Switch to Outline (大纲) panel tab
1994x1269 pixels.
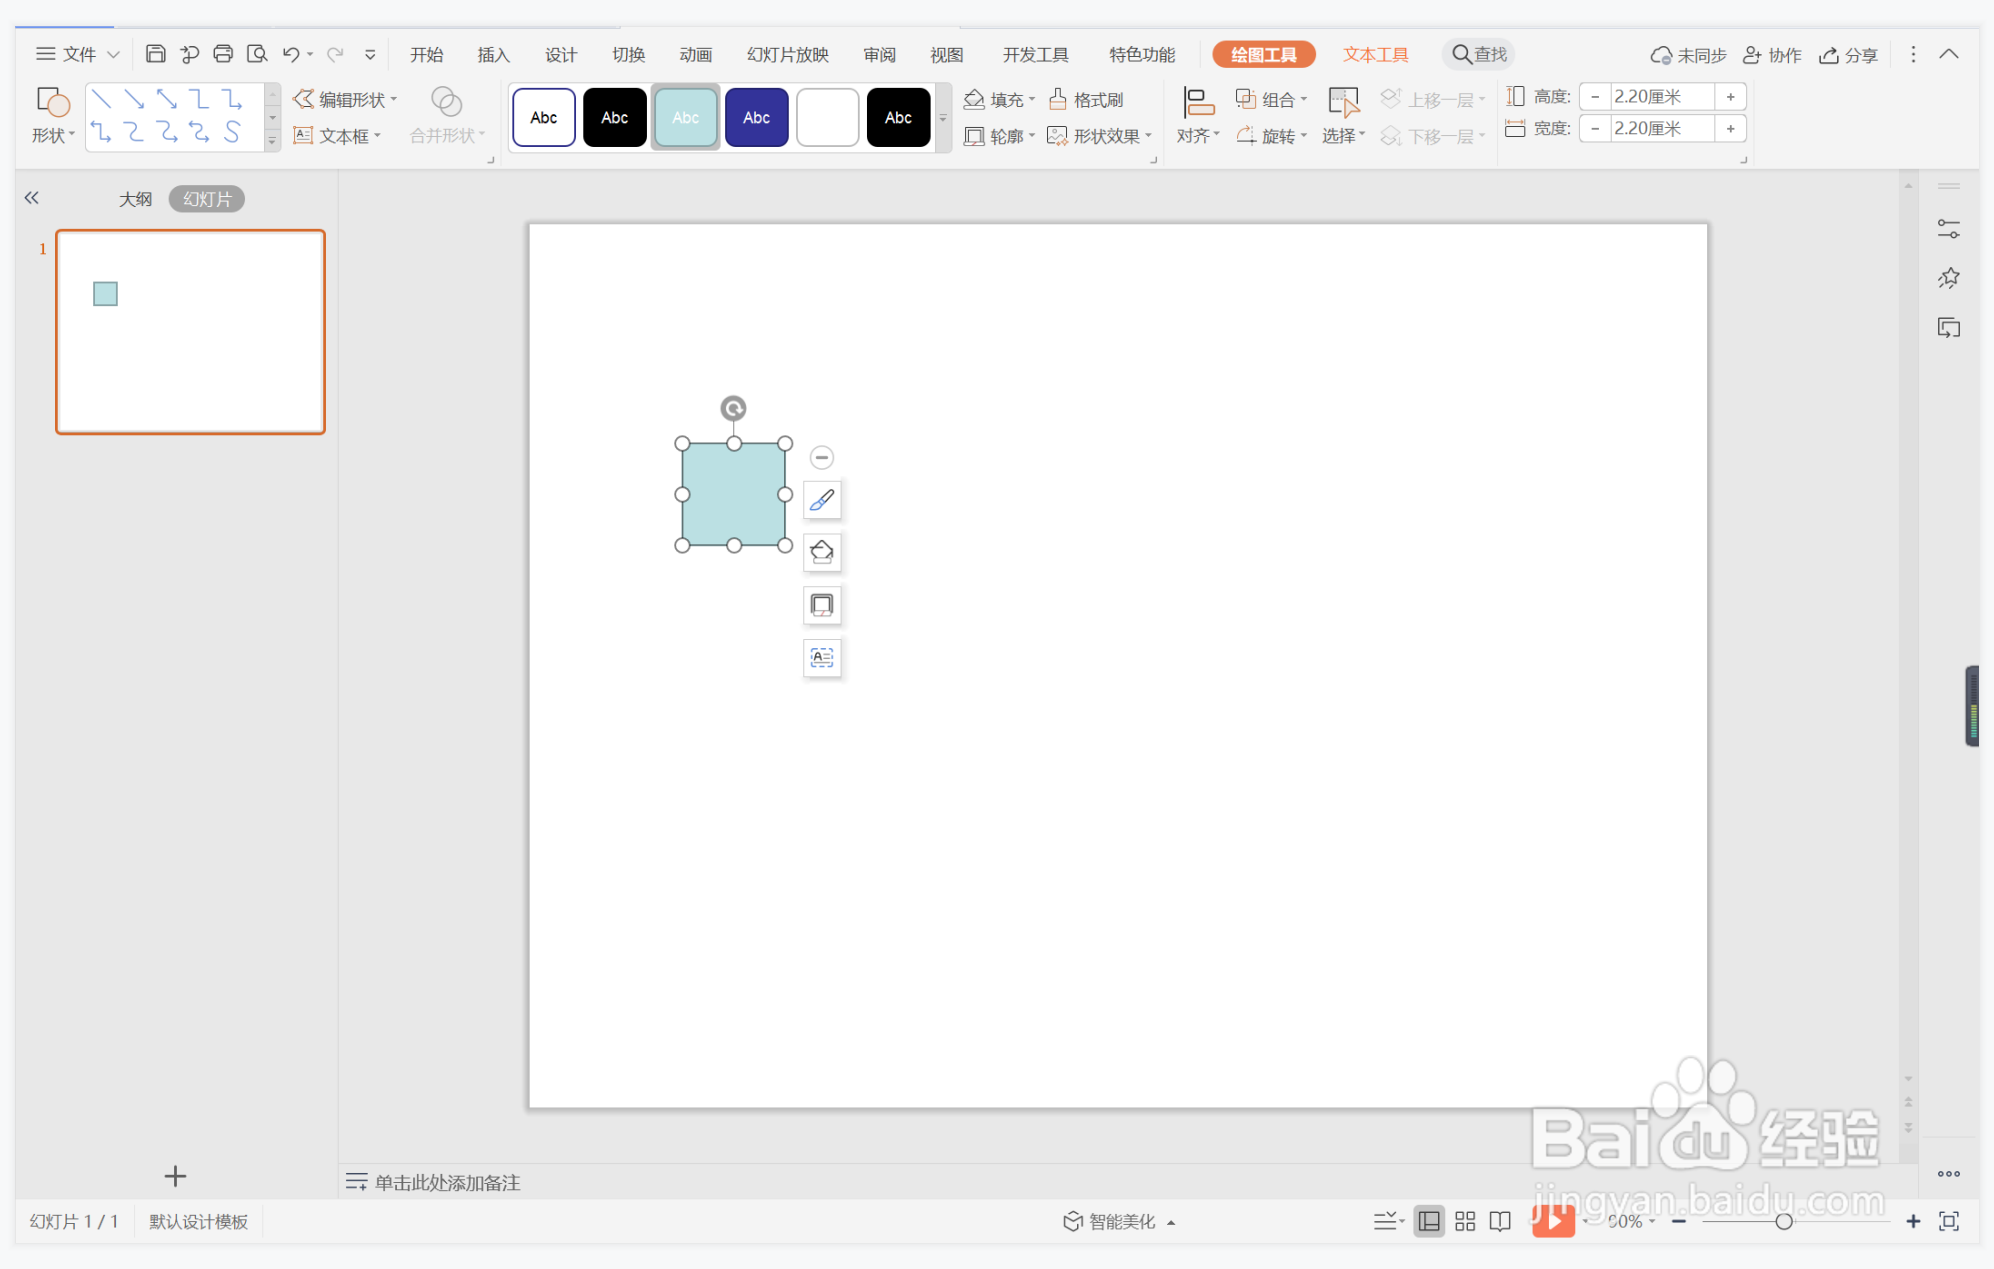(x=135, y=199)
